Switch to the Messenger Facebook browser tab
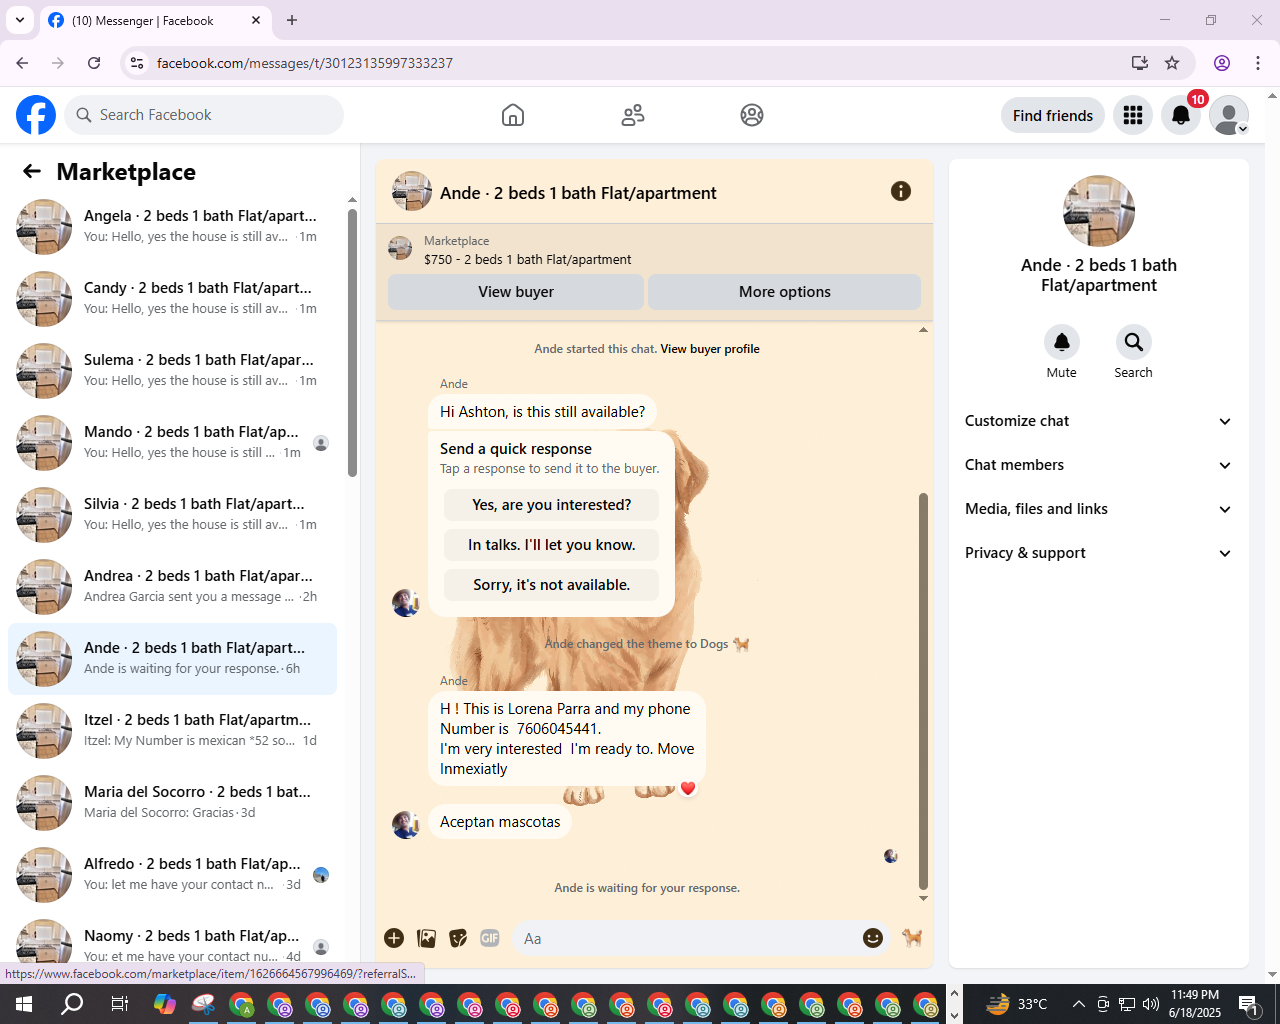This screenshot has height=1024, width=1280. [x=155, y=21]
